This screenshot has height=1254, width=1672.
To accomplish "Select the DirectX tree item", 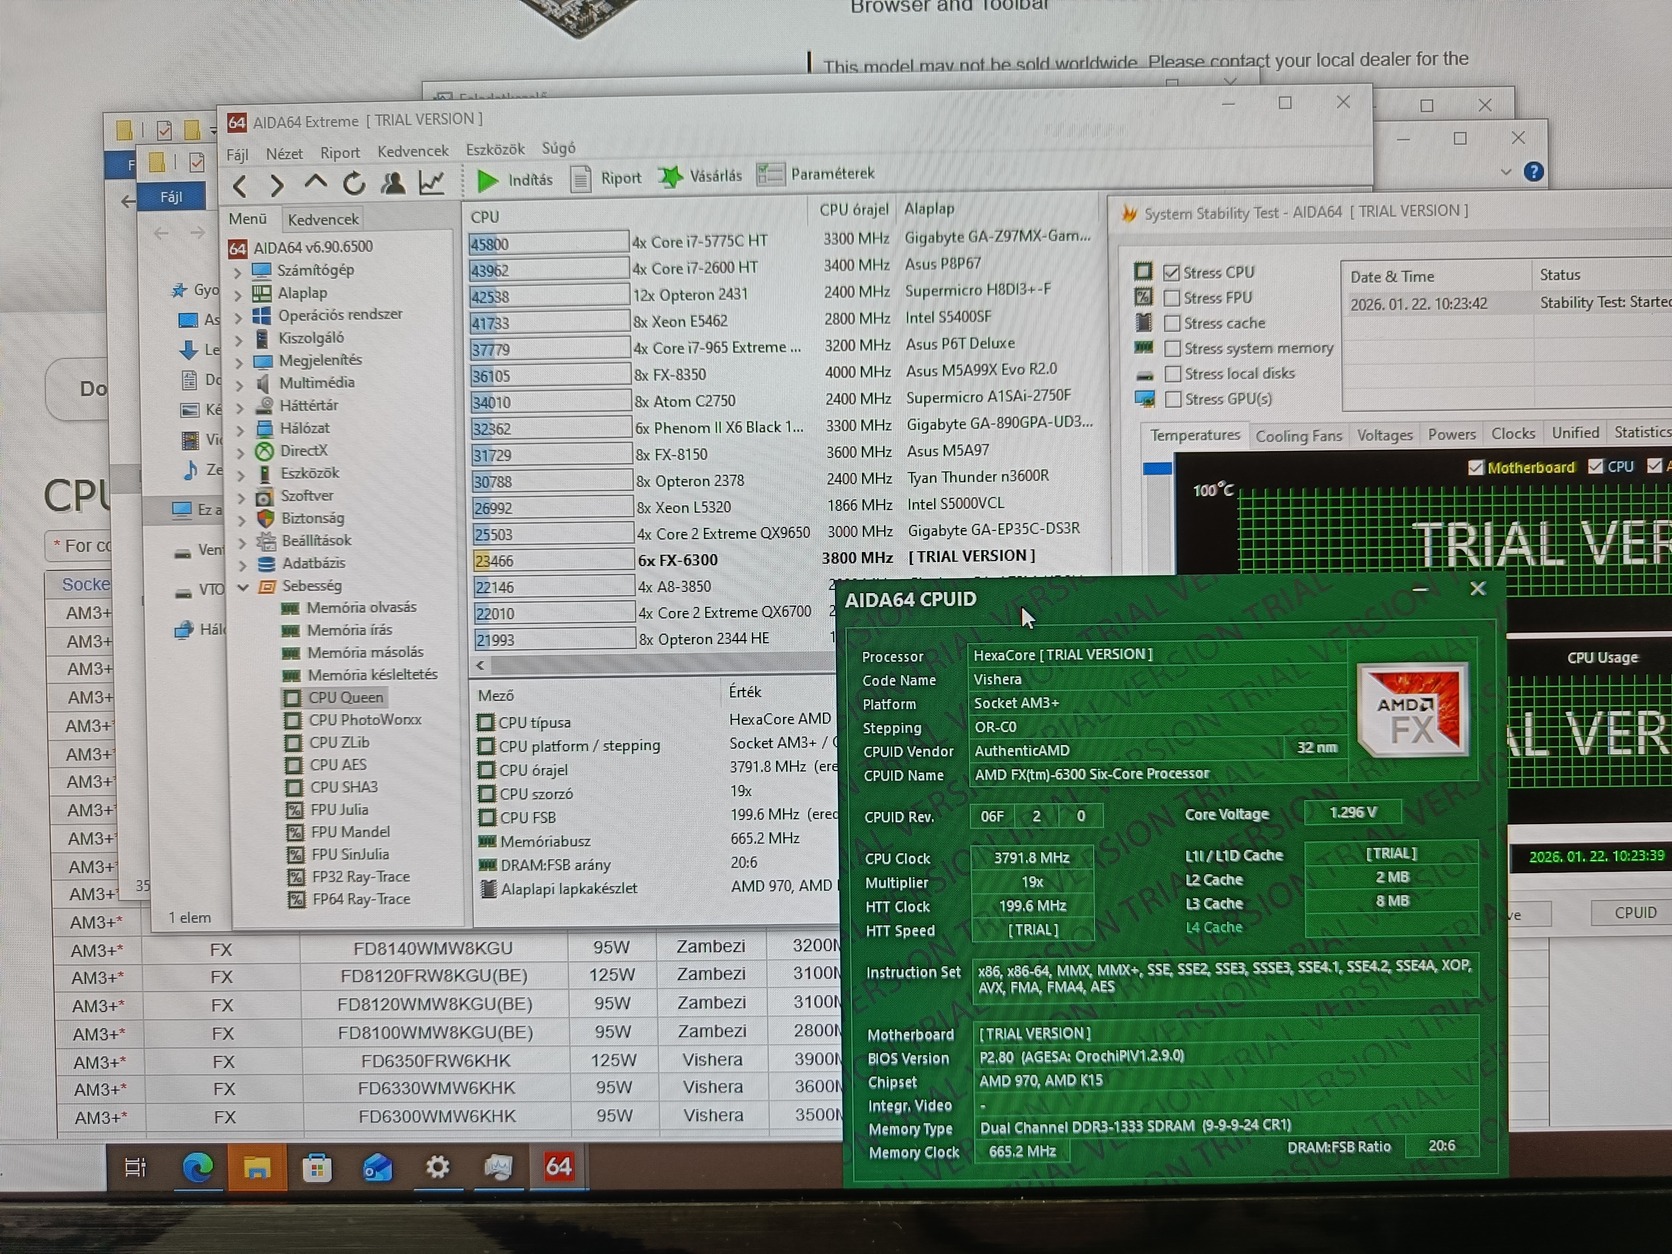I will pos(303,451).
